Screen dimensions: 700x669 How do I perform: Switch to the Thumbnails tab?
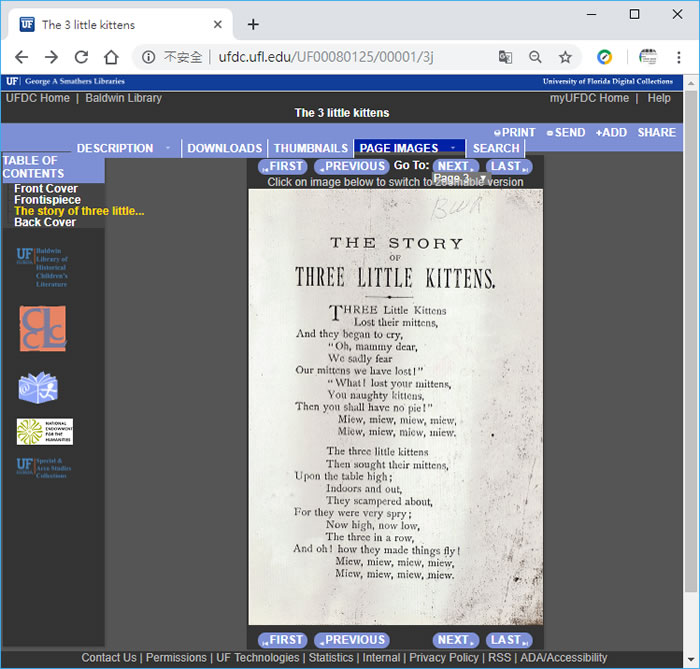[311, 148]
